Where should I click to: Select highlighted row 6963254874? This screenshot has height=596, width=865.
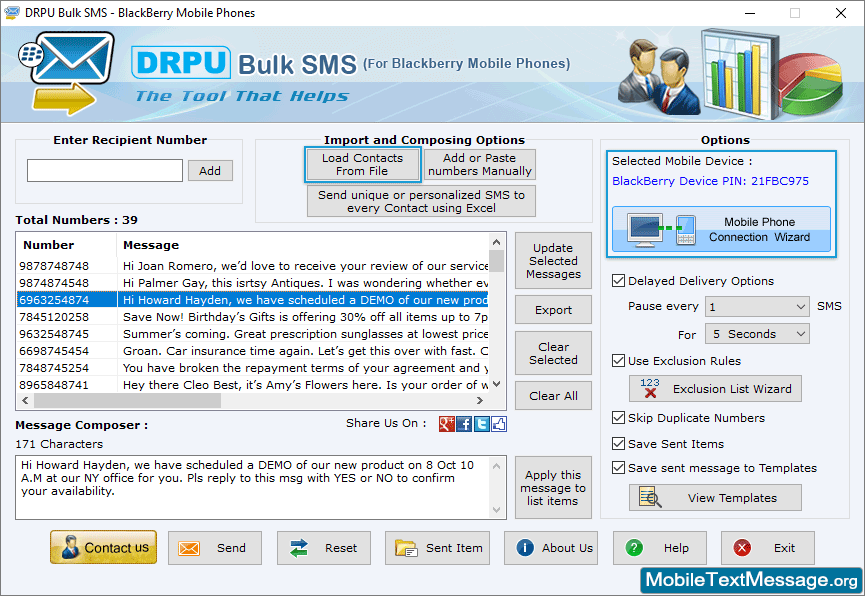tap(253, 300)
